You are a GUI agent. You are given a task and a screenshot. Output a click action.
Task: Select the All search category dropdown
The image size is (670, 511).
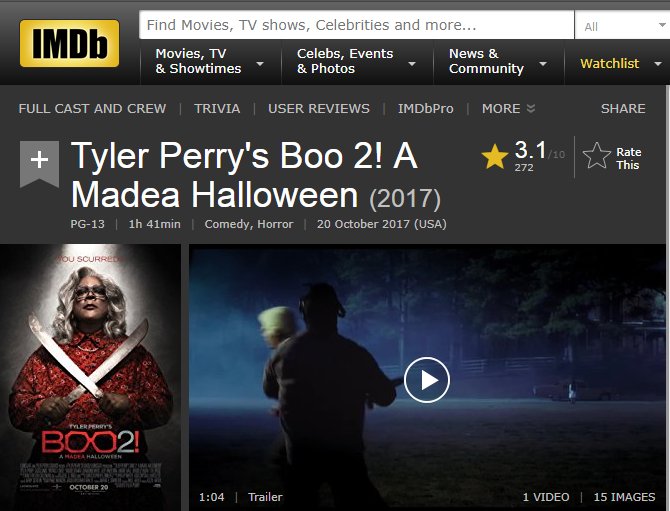pos(623,26)
